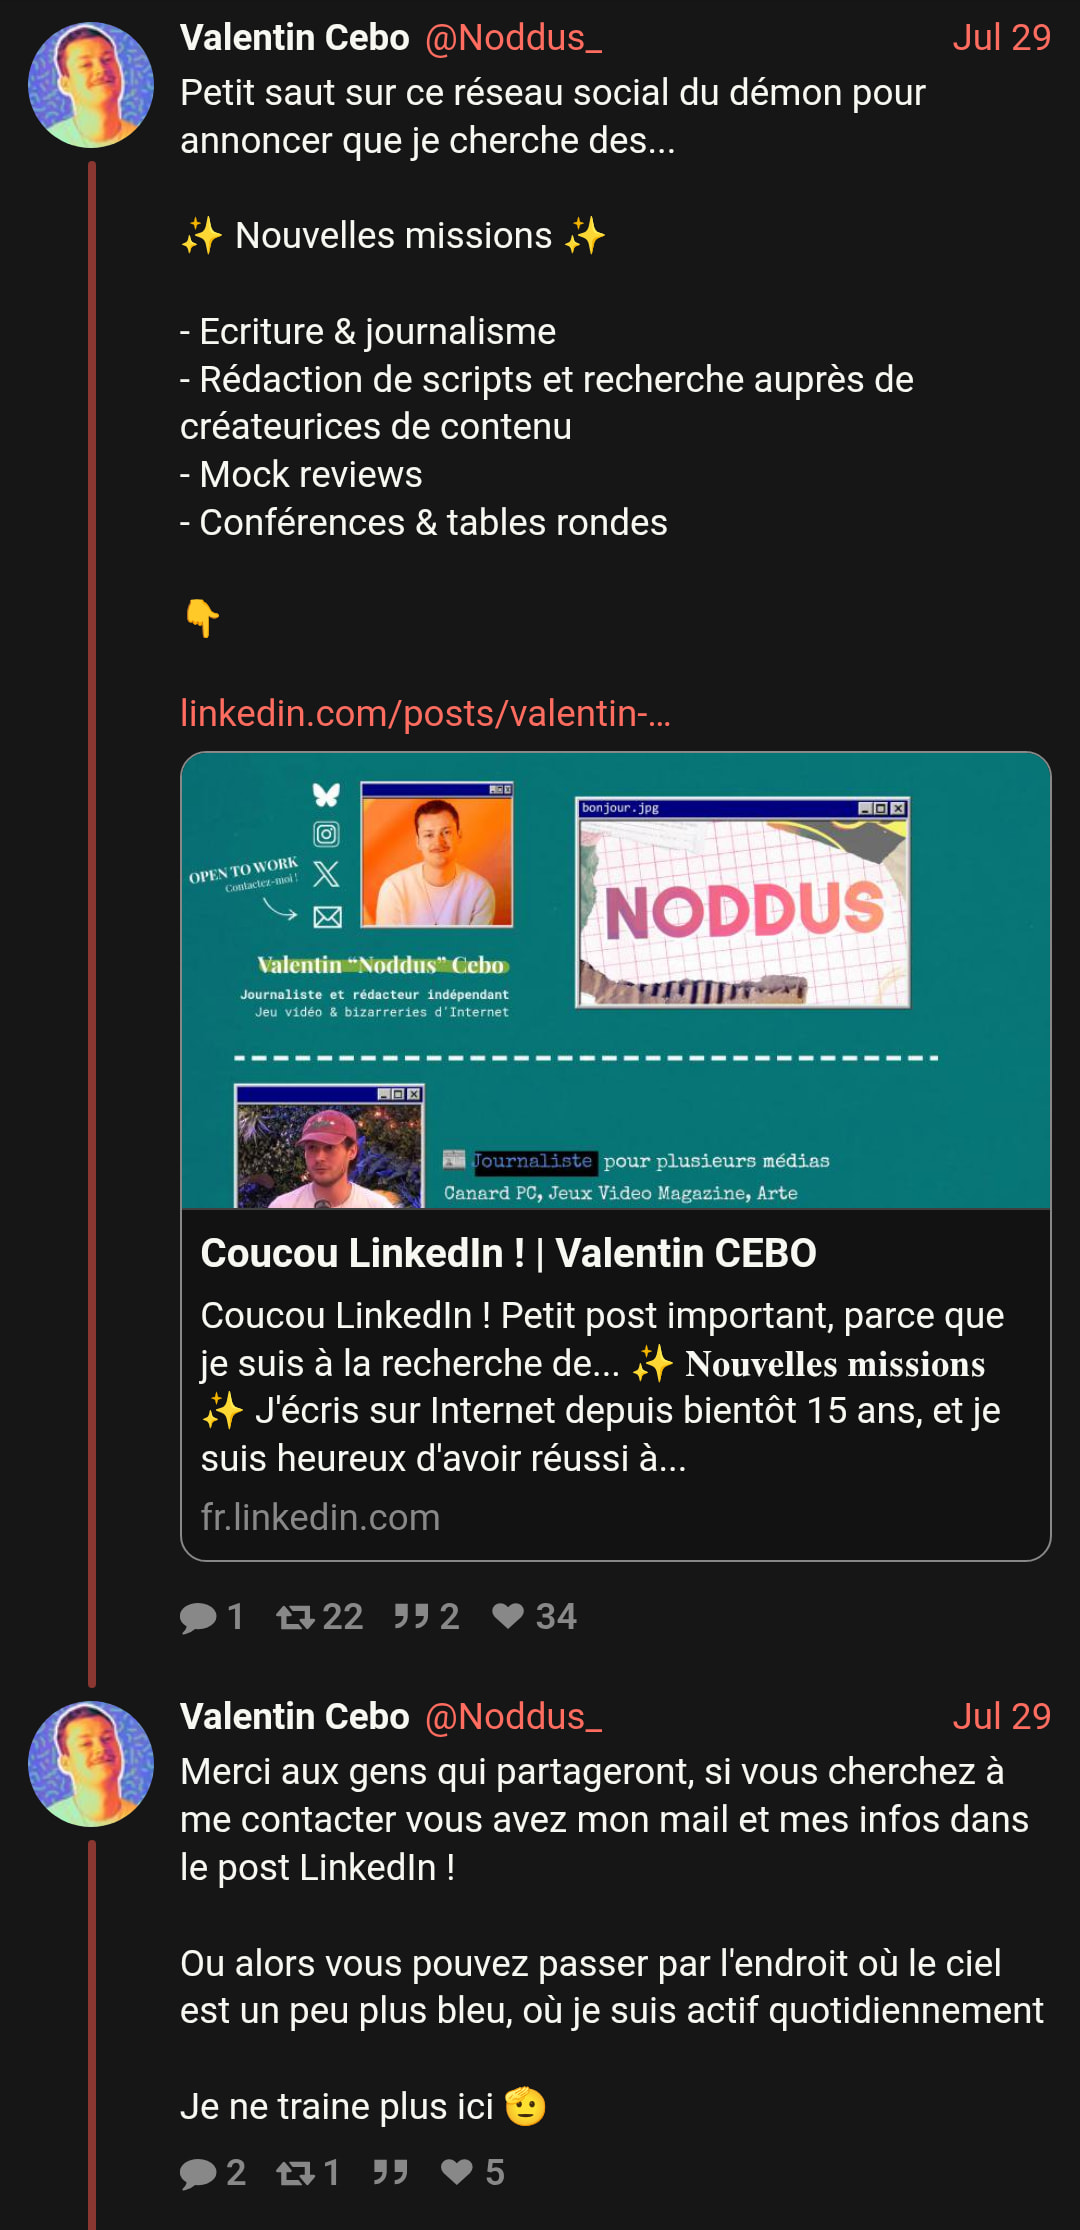Open the Jul 29 date on second post
Viewport: 1080px width, 2230px height.
(x=1001, y=1716)
